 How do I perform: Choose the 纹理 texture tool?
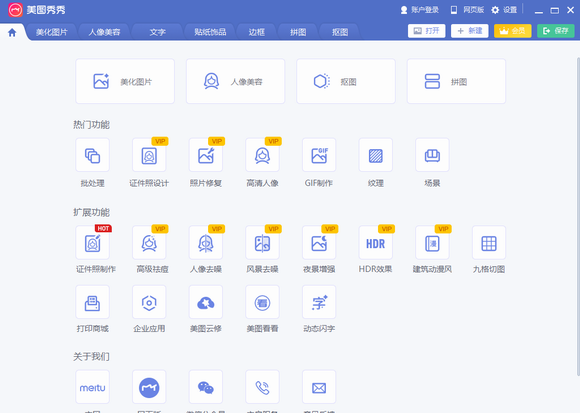pos(375,155)
